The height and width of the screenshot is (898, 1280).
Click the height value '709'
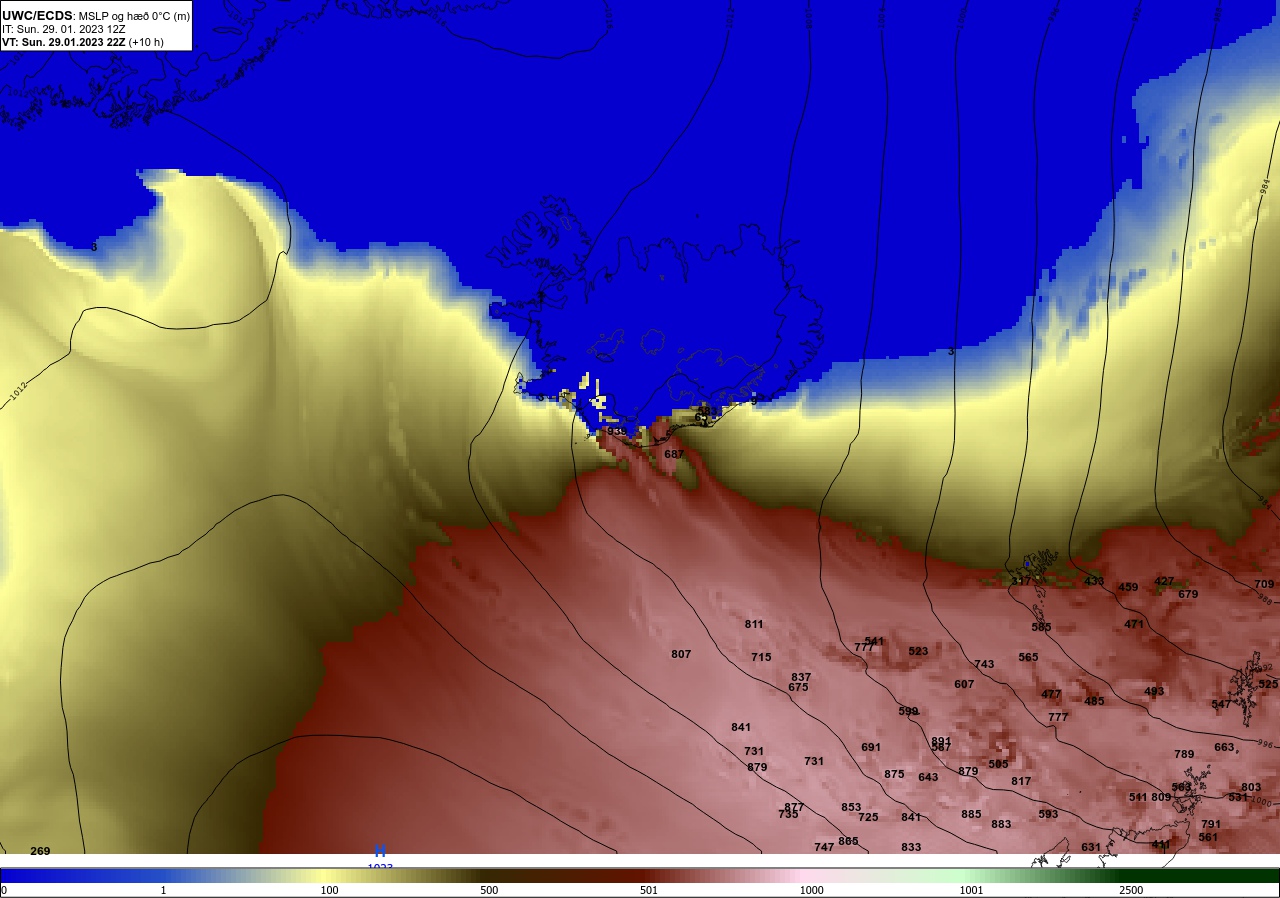(x=1264, y=584)
